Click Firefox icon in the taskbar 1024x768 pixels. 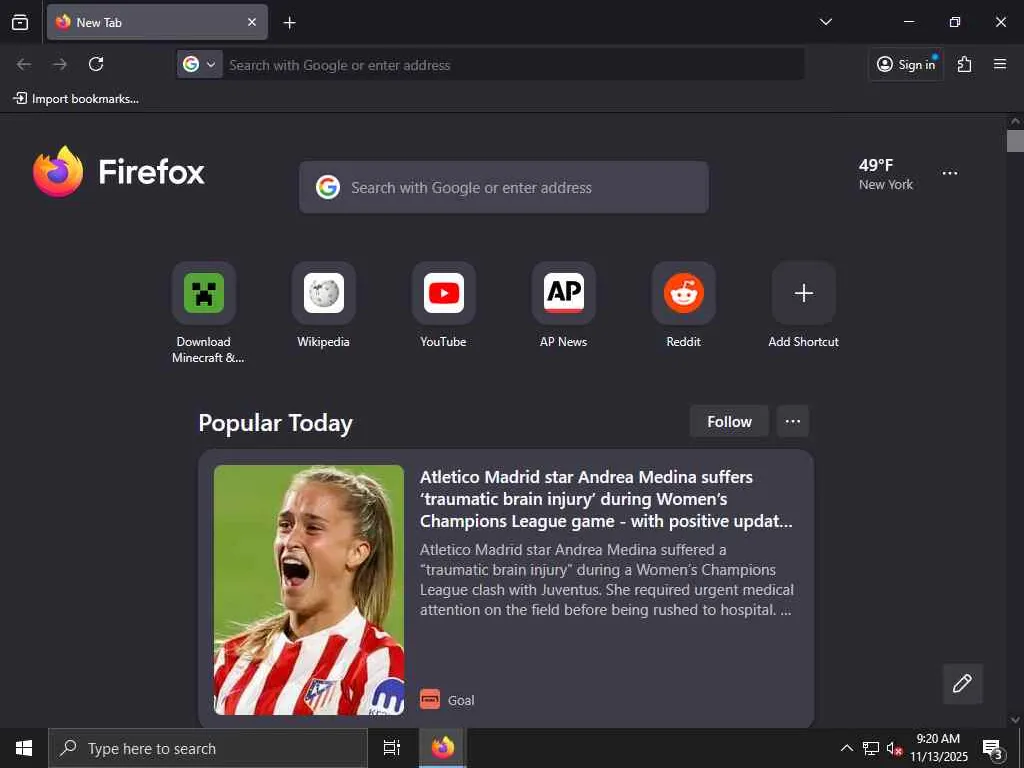(443, 748)
